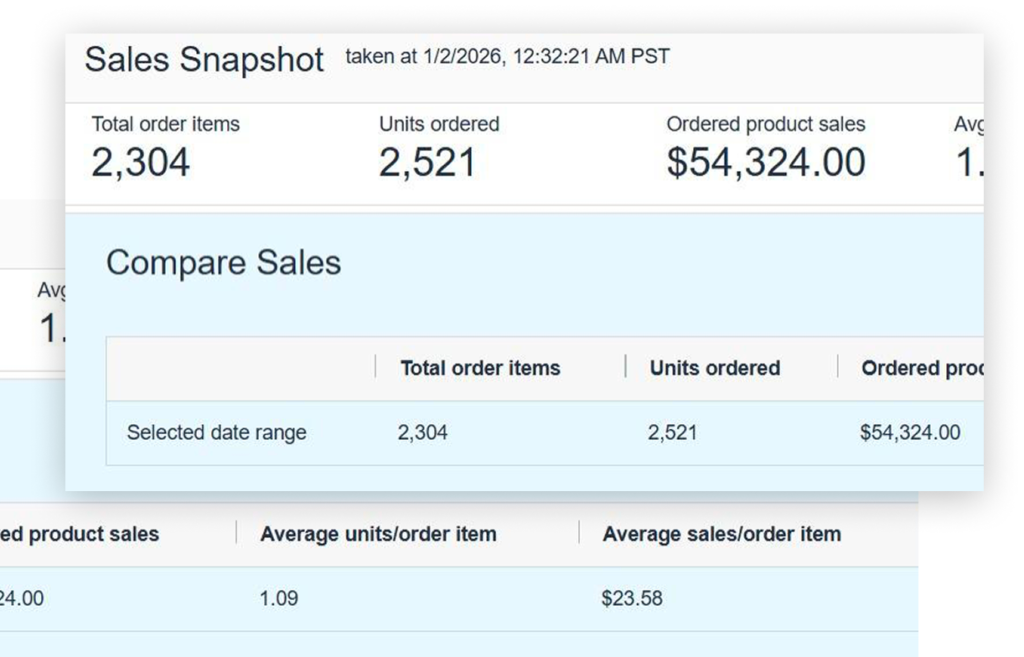
Task: Click the large 2,304 total order items figure
Action: (x=140, y=162)
